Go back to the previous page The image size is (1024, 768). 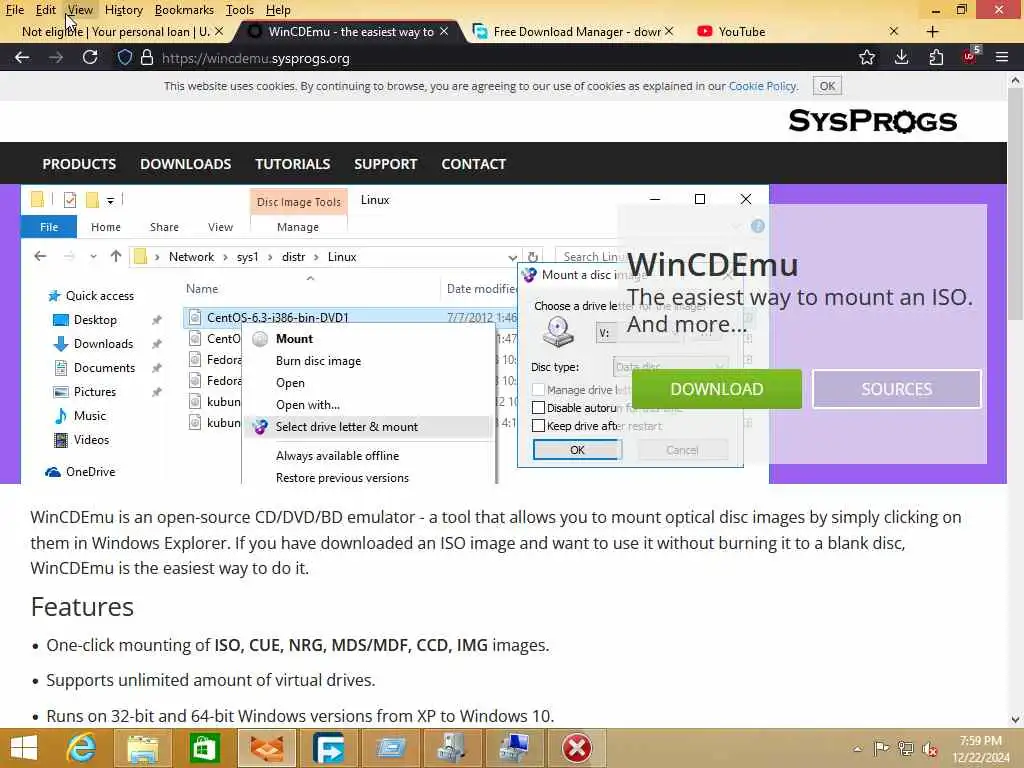pyautogui.click(x=22, y=57)
